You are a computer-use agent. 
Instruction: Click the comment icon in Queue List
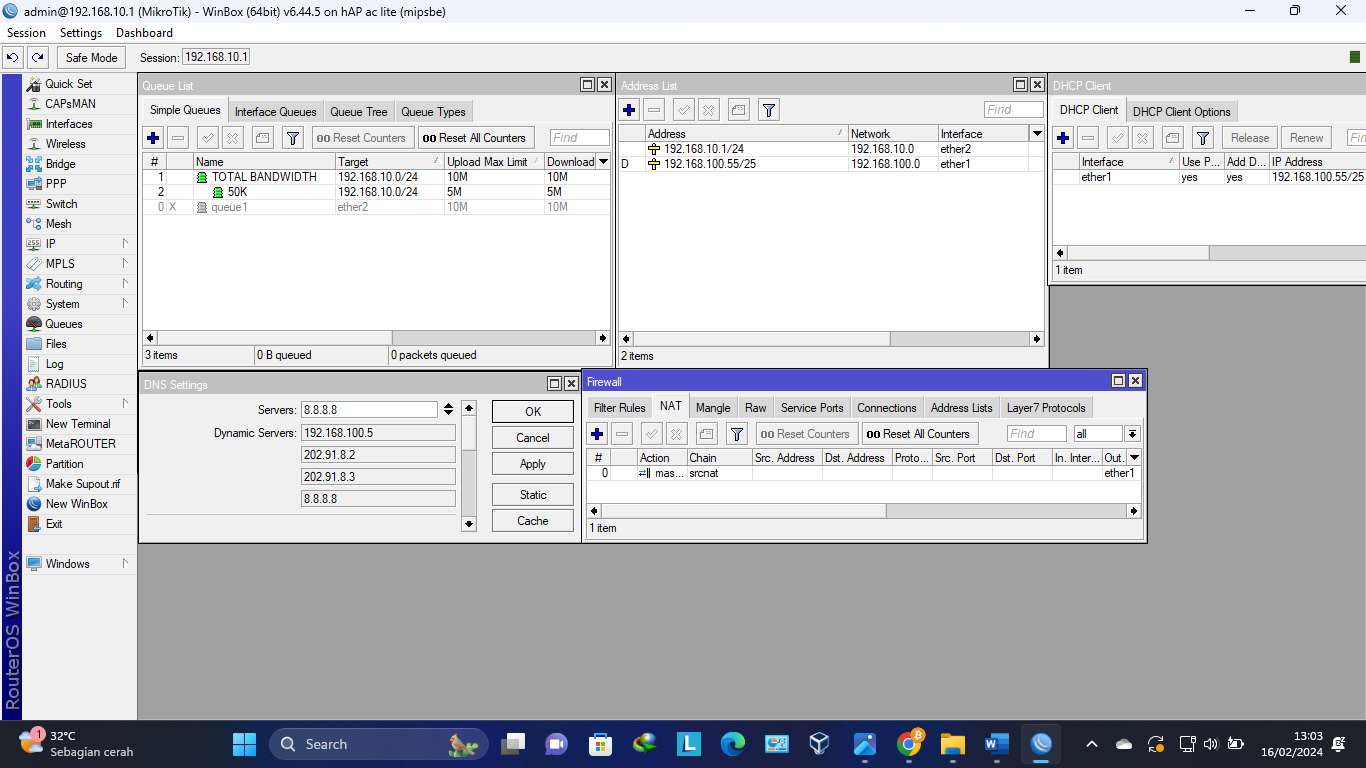[262, 138]
